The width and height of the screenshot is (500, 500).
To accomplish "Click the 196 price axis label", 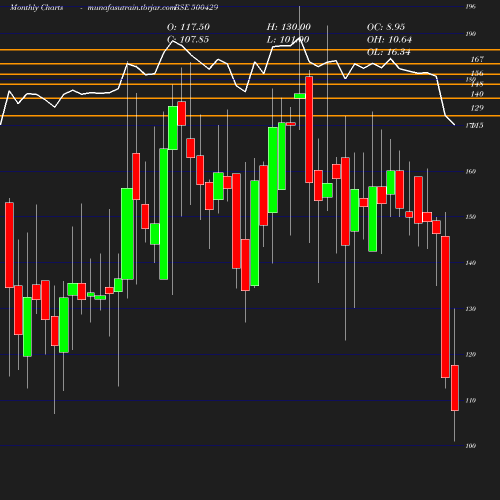I will coord(471,7).
